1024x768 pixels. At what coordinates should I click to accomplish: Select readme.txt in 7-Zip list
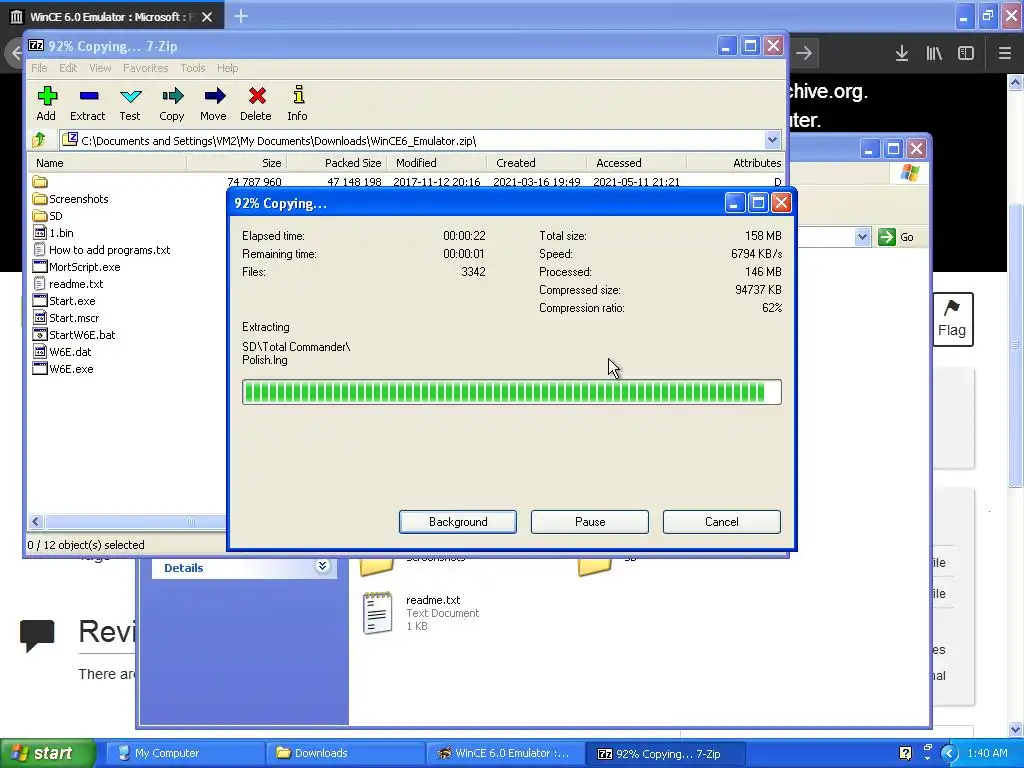tap(68, 283)
